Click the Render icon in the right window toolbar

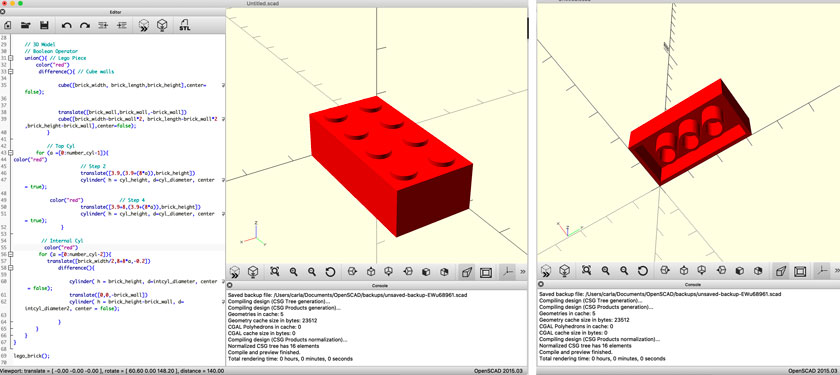pyautogui.click(x=564, y=271)
